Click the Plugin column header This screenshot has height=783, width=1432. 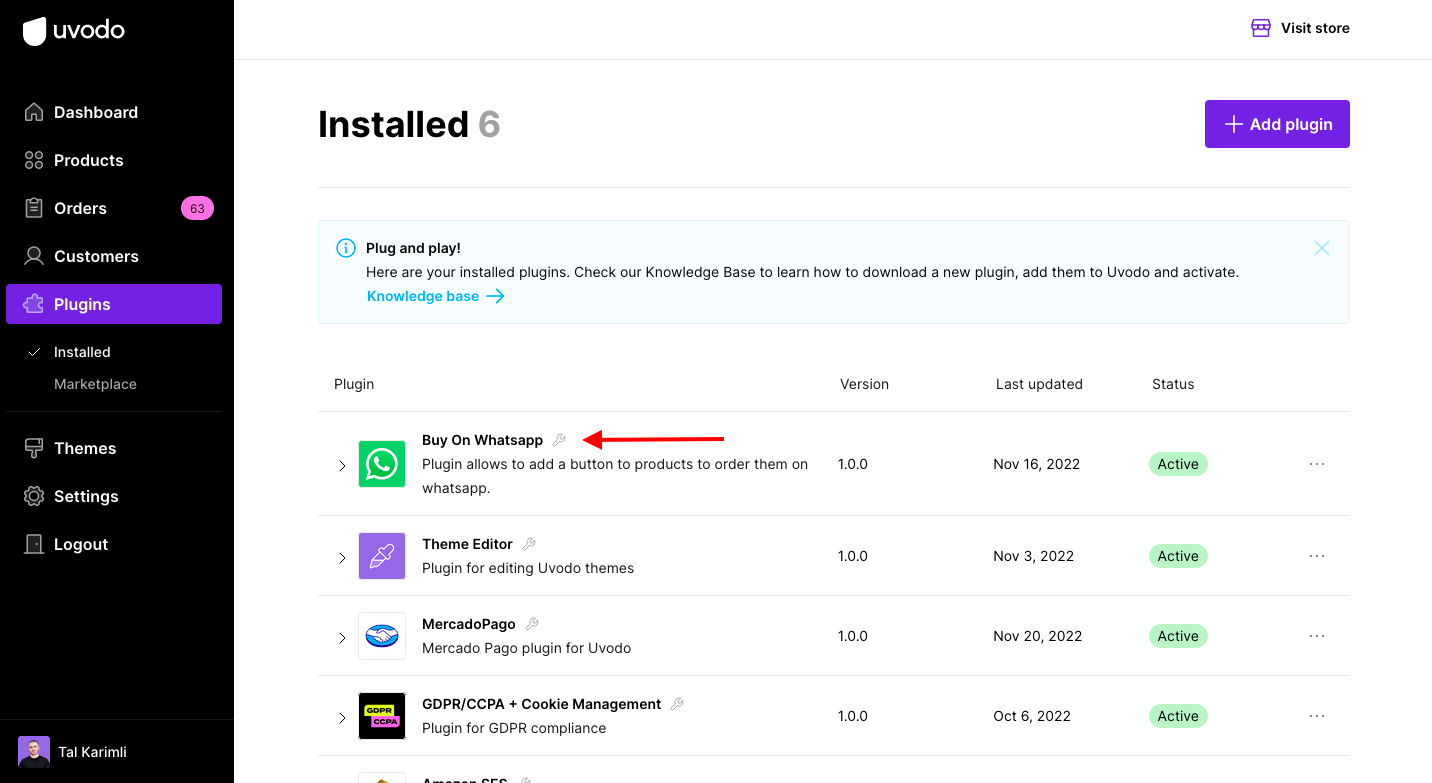(x=354, y=384)
